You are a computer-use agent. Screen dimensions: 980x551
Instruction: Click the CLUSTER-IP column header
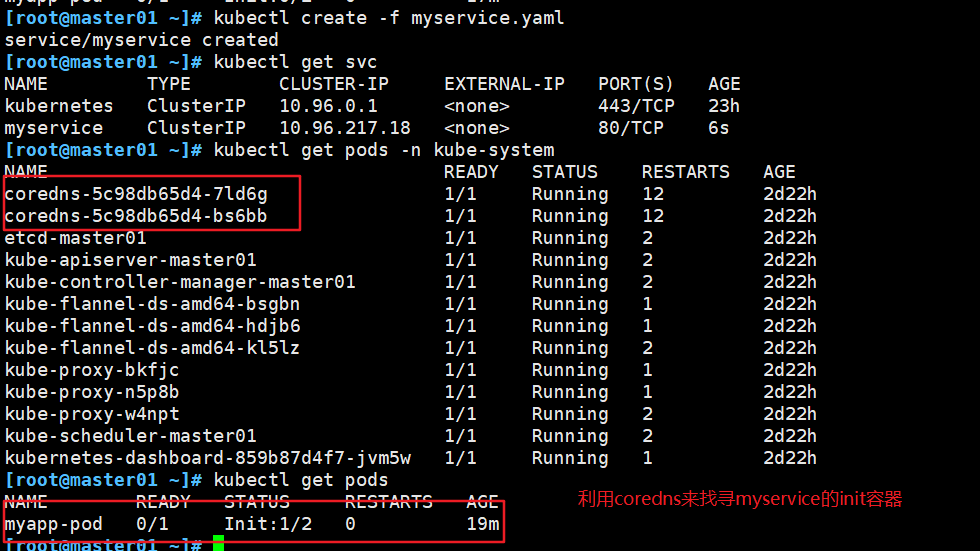(x=334, y=84)
